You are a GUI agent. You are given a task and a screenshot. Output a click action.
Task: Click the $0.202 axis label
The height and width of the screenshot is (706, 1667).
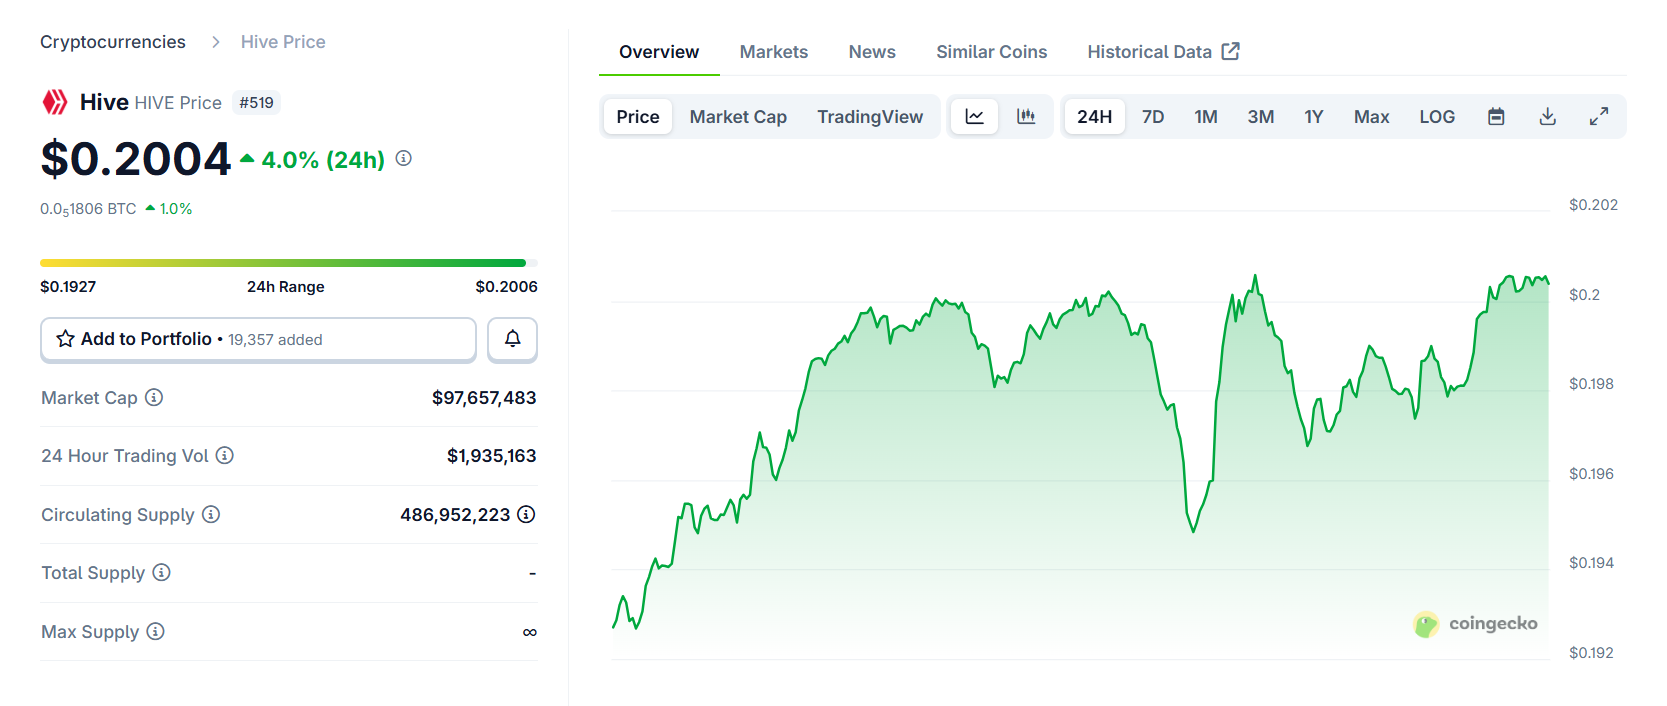pos(1593,205)
